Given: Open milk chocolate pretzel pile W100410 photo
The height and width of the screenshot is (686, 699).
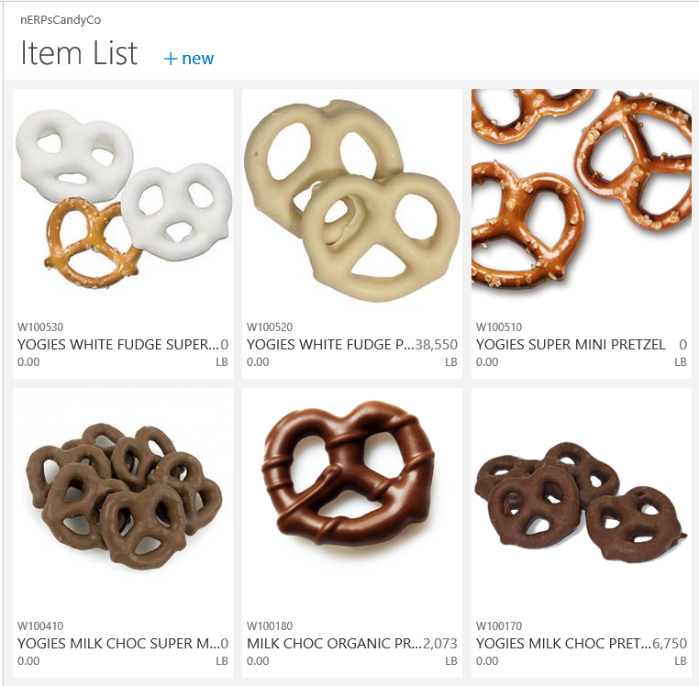Looking at the screenshot, I should point(123,500).
